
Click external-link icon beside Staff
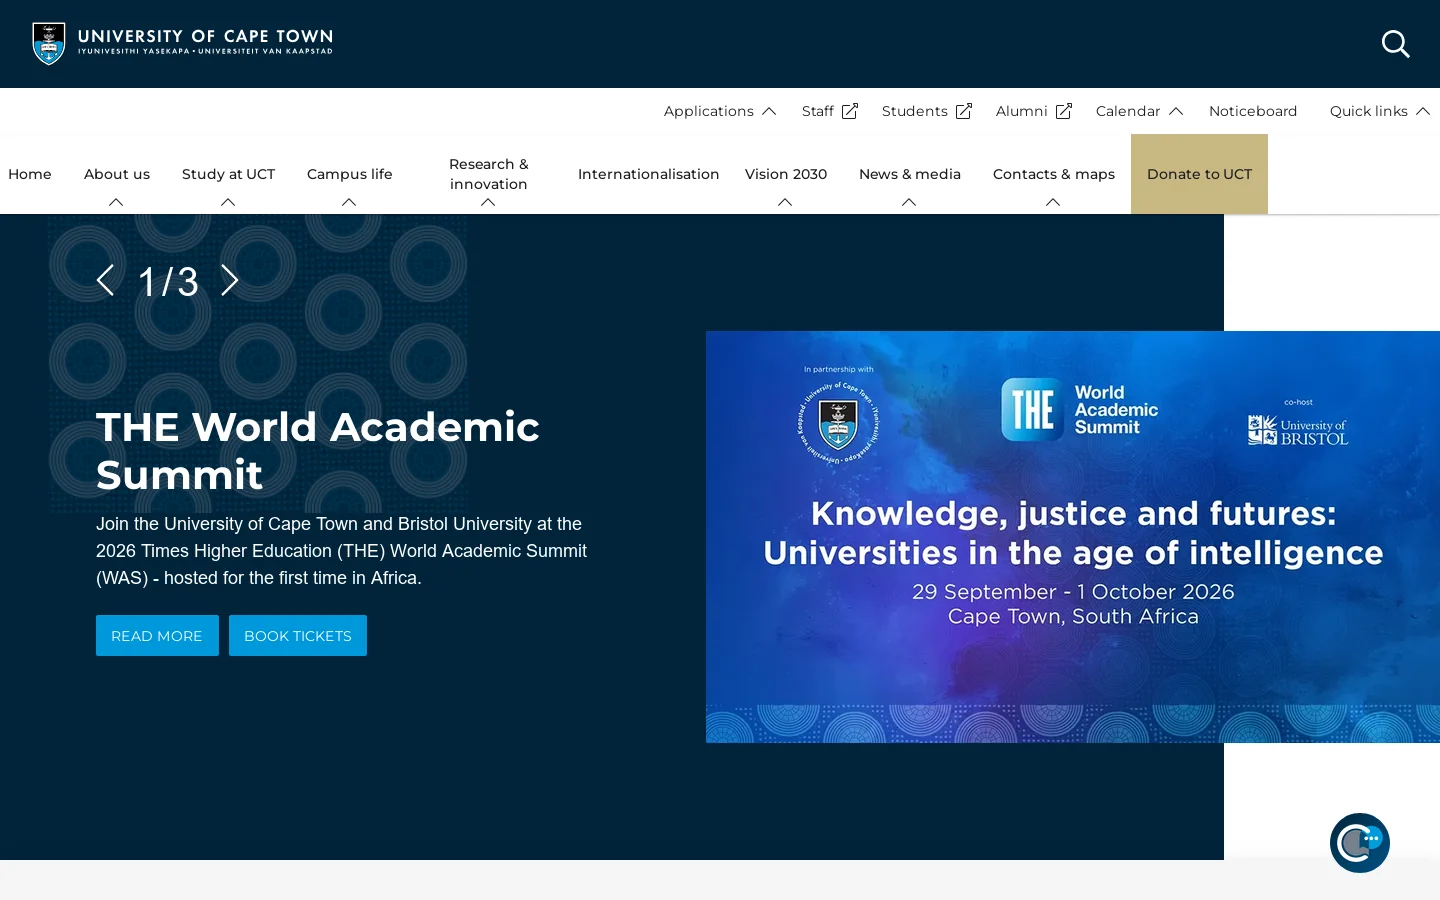[x=850, y=111]
